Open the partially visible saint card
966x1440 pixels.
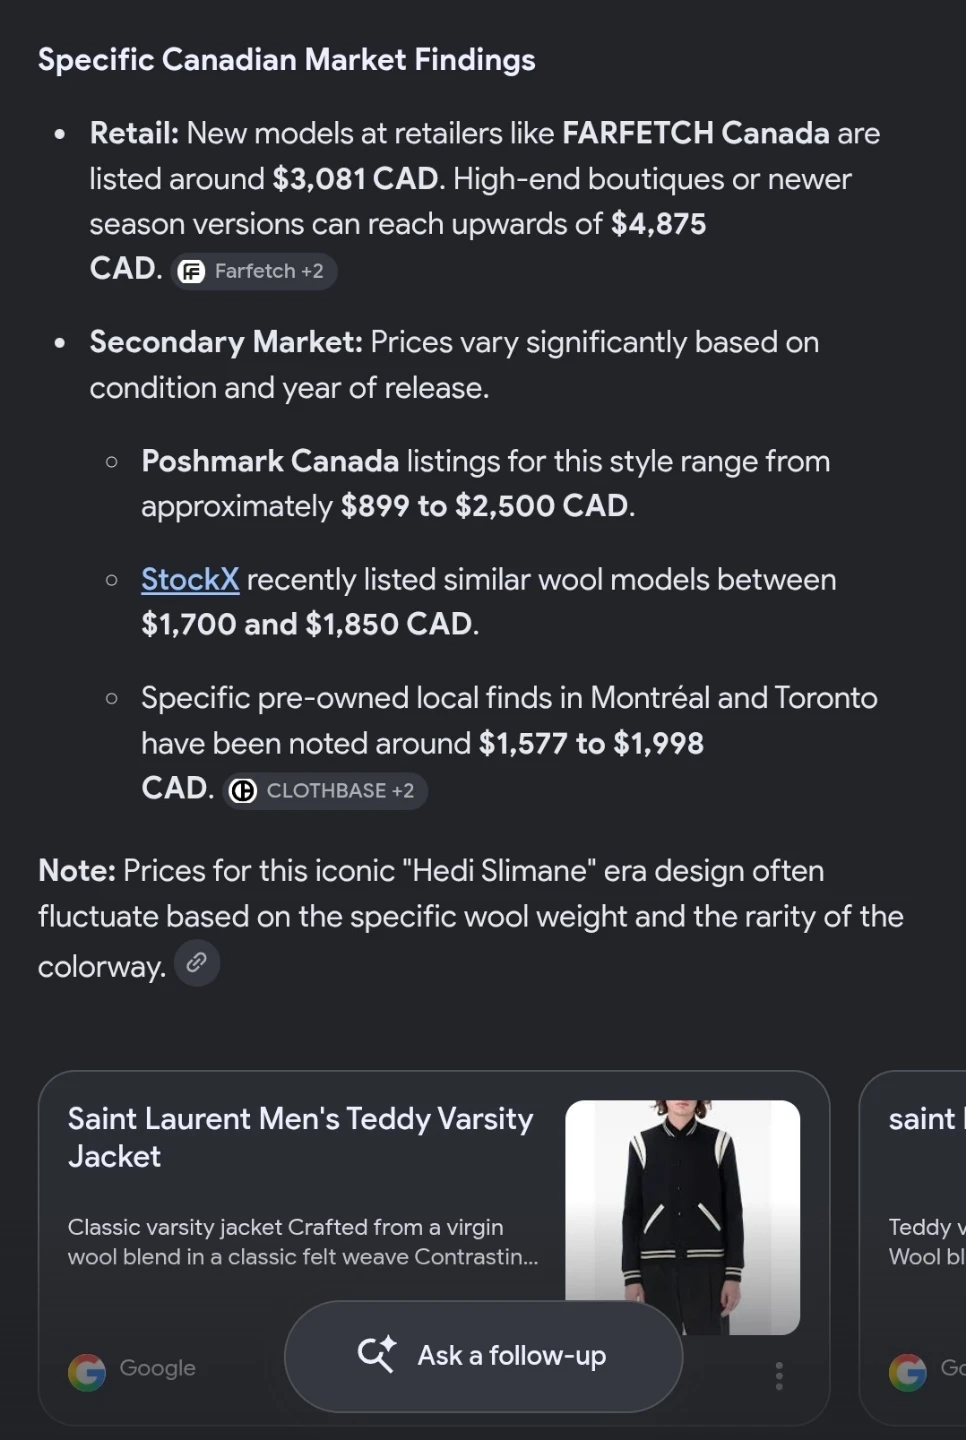tap(913, 1248)
